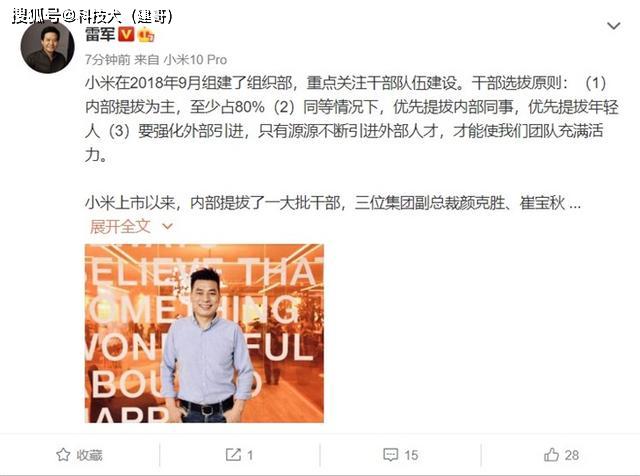Click the 7分钟前 timestamp
Image resolution: width=640 pixels, height=476 pixels.
107,60
